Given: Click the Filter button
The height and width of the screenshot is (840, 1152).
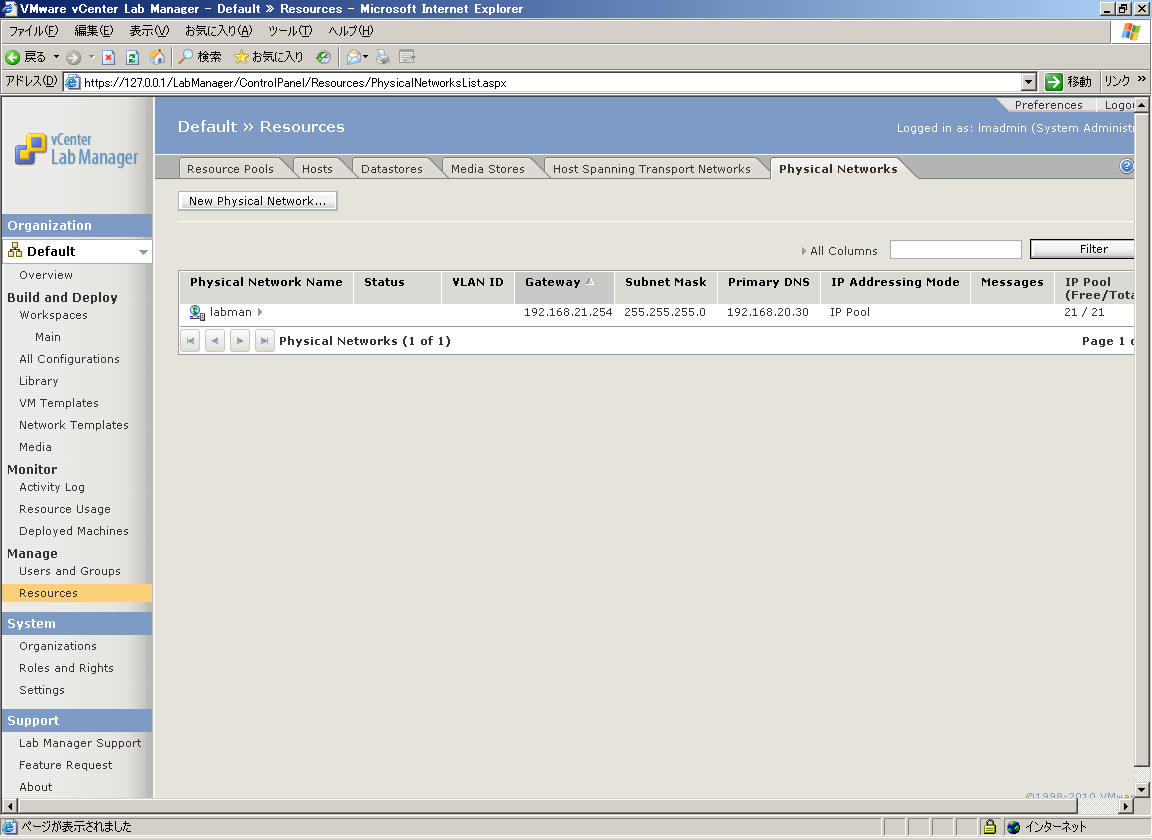Looking at the screenshot, I should (x=1083, y=249).
